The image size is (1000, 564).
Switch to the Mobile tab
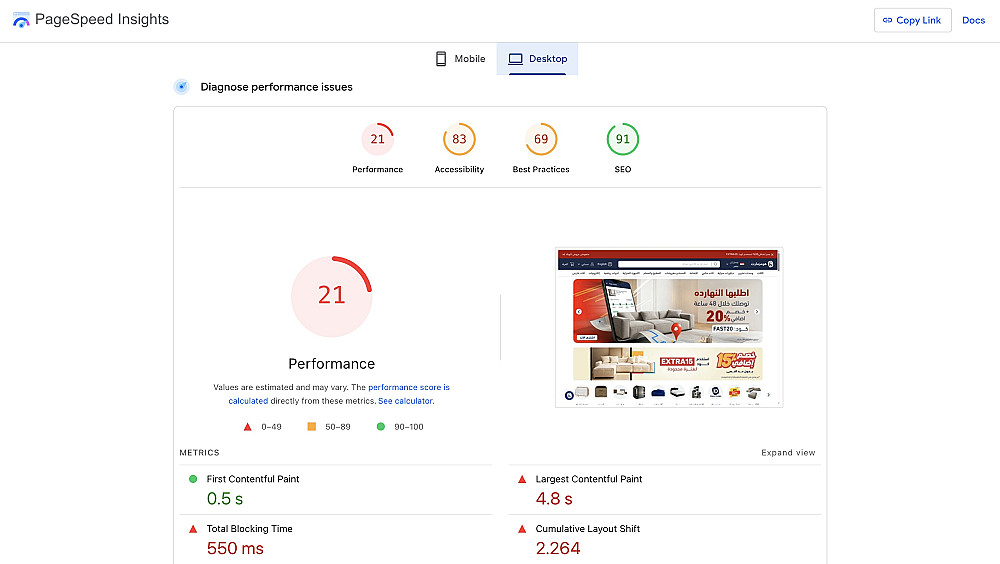(x=460, y=59)
